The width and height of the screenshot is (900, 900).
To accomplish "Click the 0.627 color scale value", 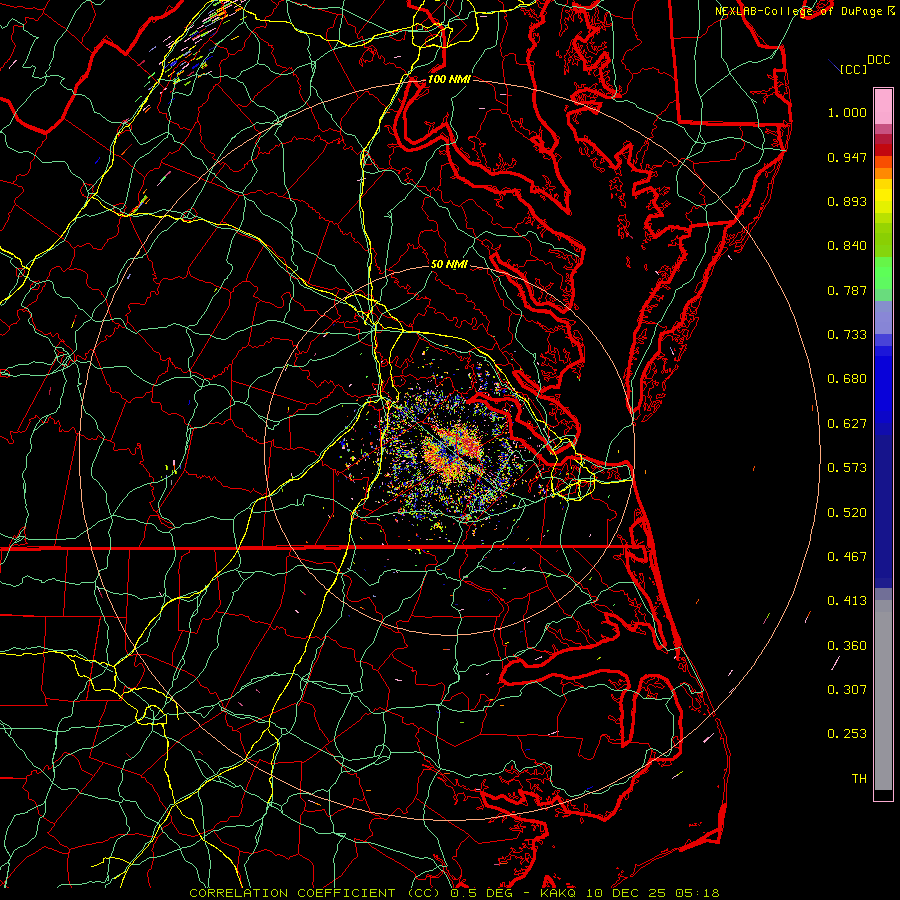I will [847, 424].
